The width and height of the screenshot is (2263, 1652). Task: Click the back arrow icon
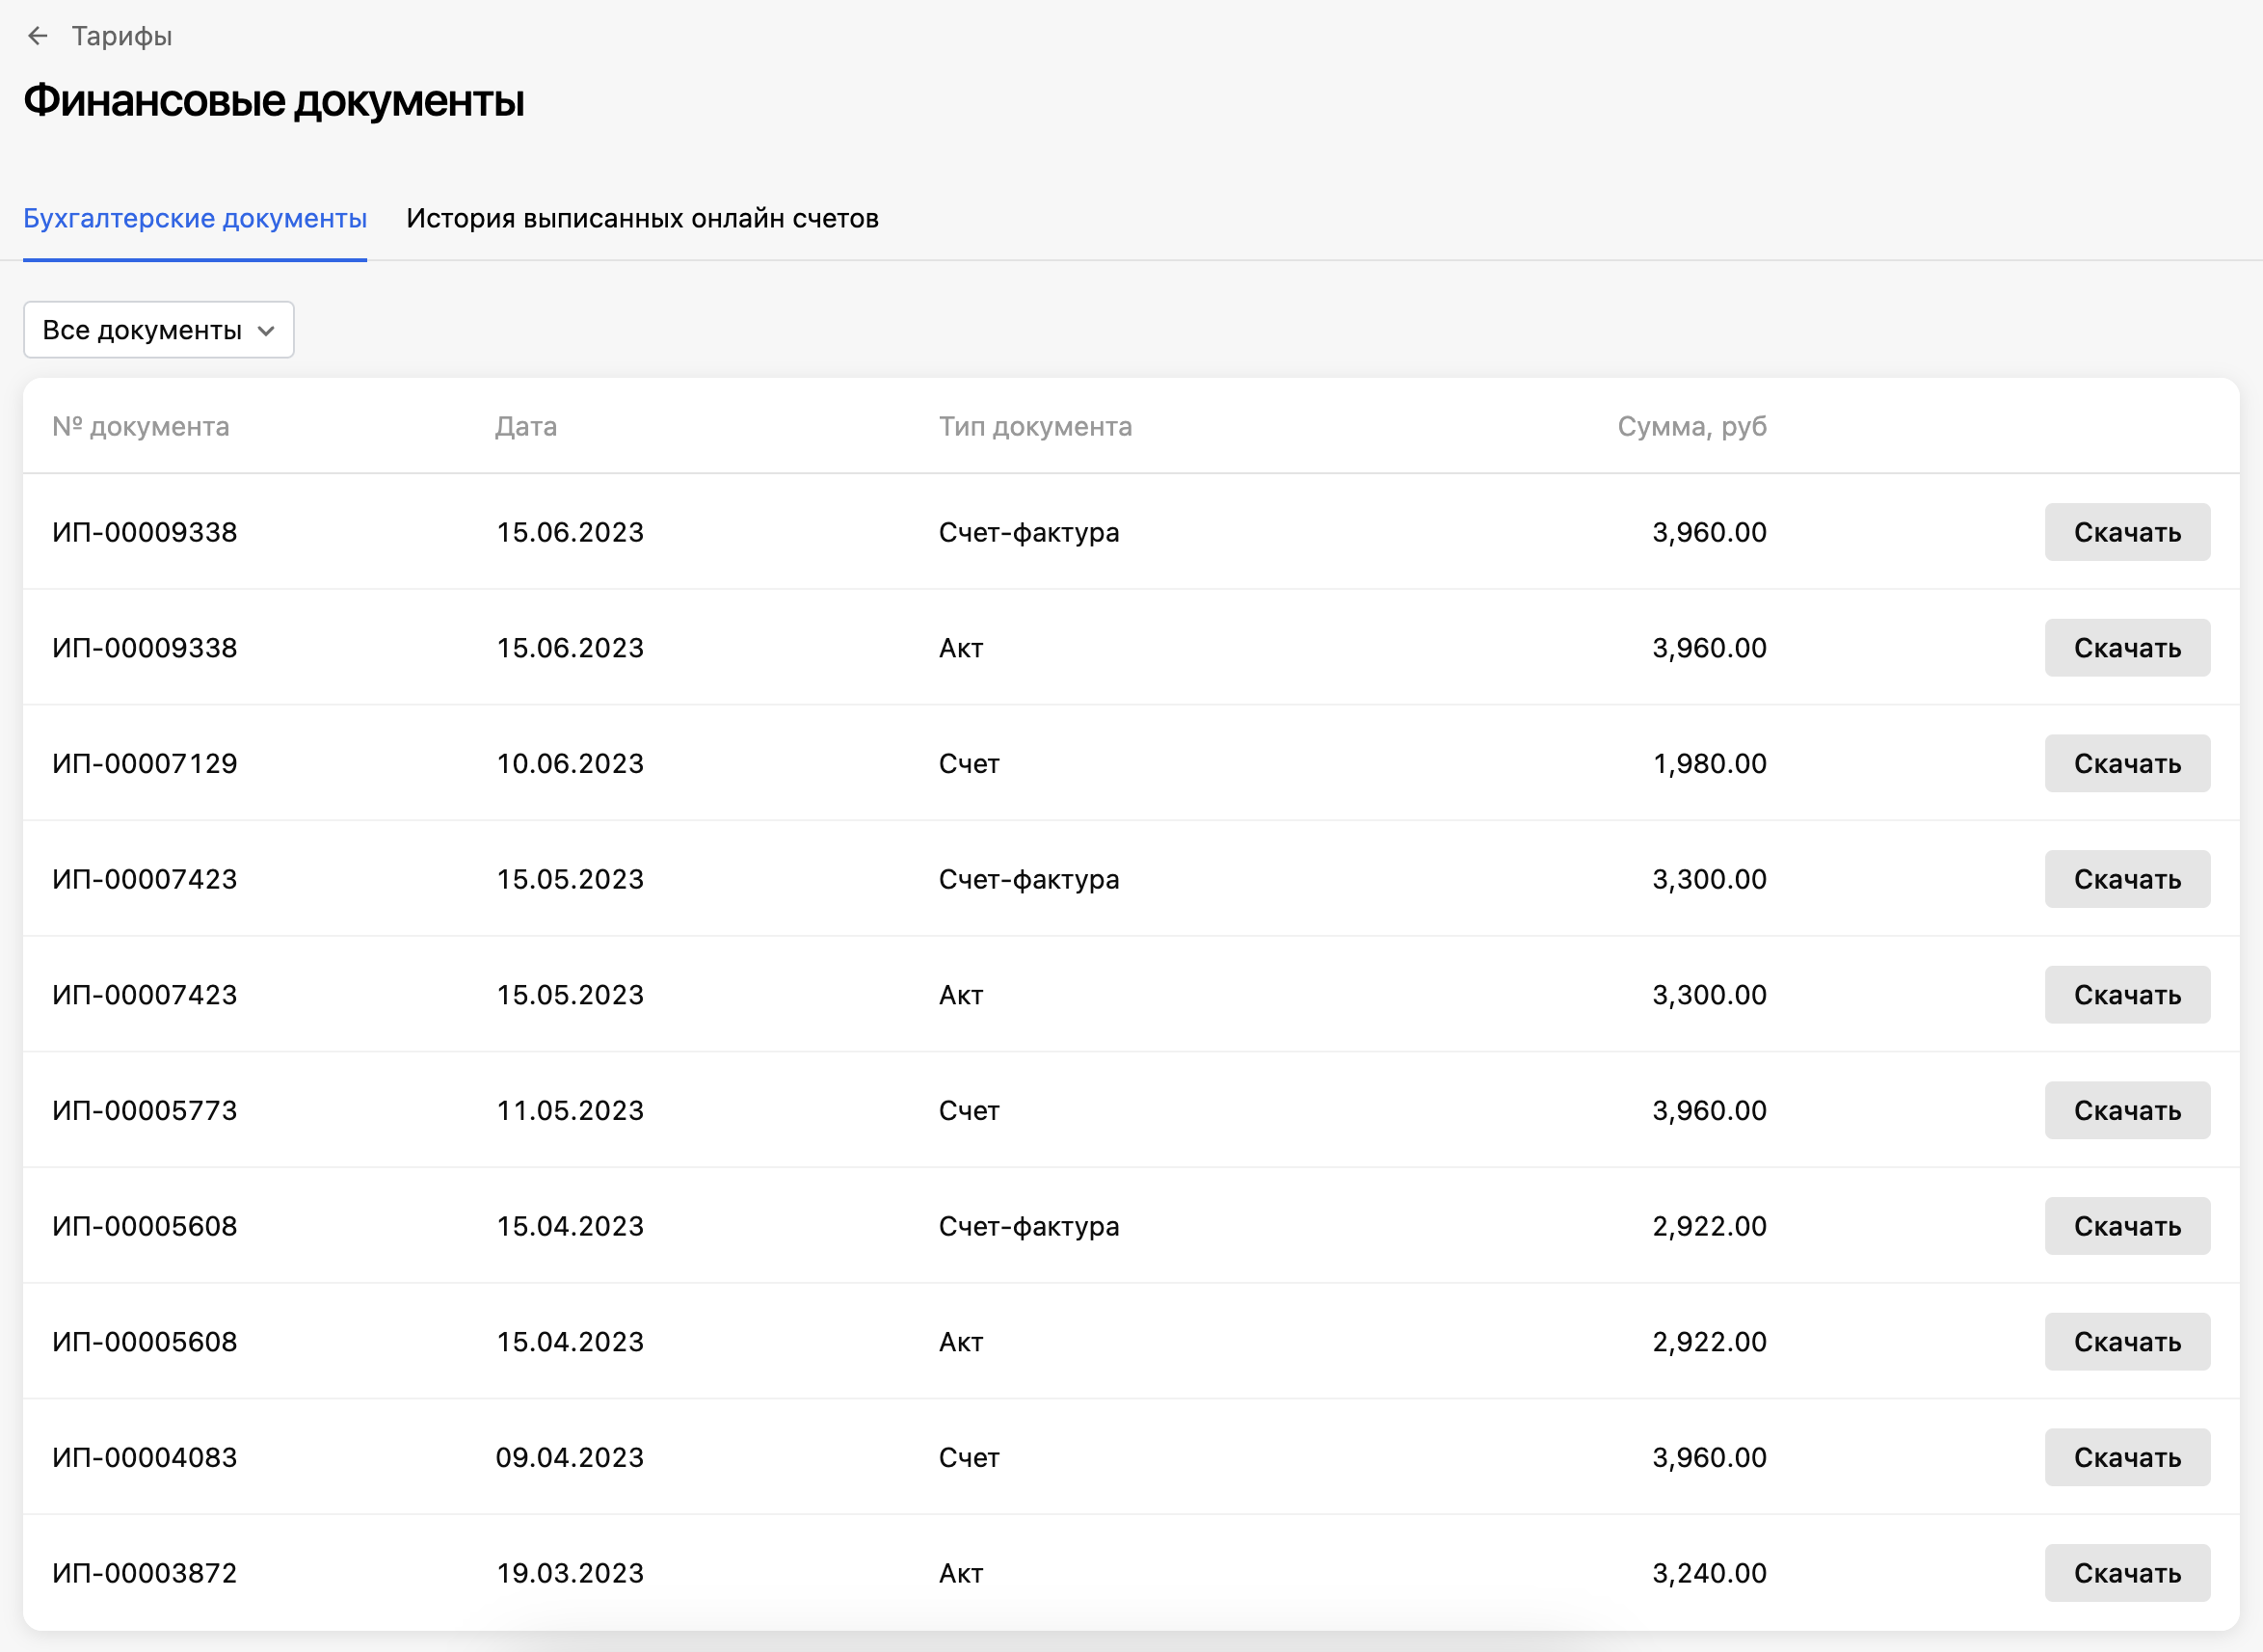click(x=38, y=37)
